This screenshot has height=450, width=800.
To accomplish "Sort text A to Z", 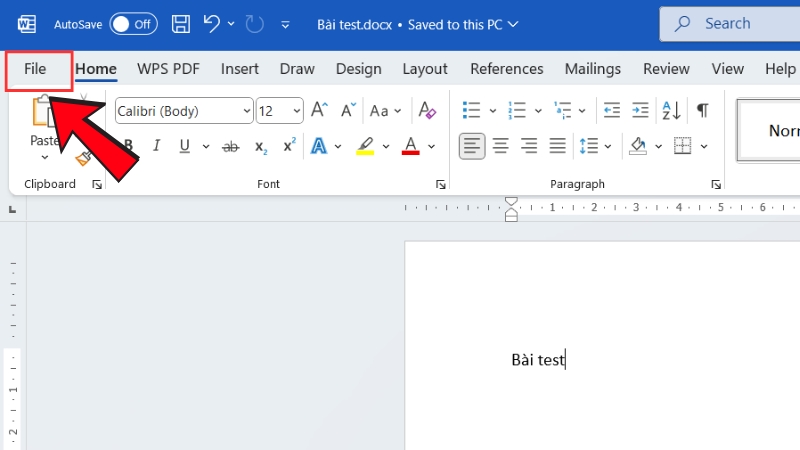I will pyautogui.click(x=671, y=110).
